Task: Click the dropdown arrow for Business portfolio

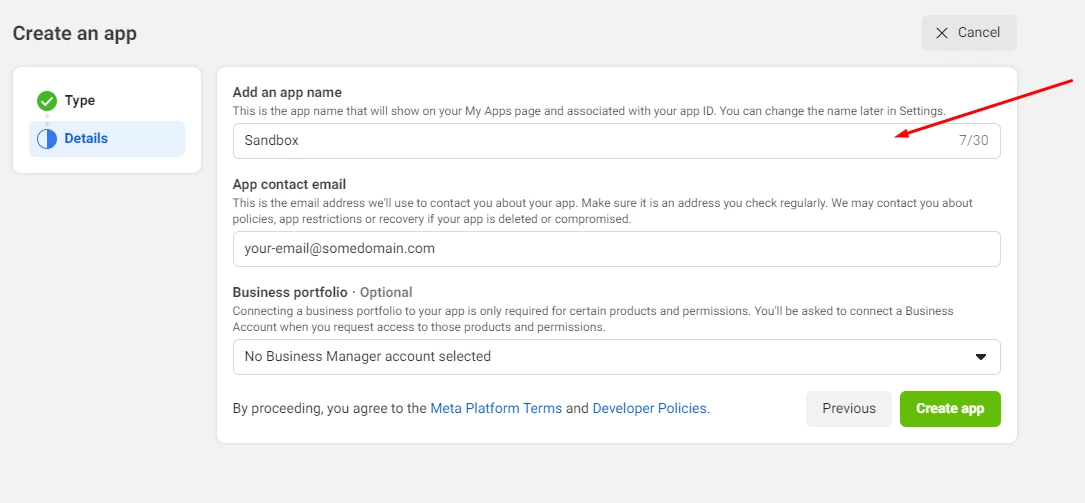Action: pos(980,357)
